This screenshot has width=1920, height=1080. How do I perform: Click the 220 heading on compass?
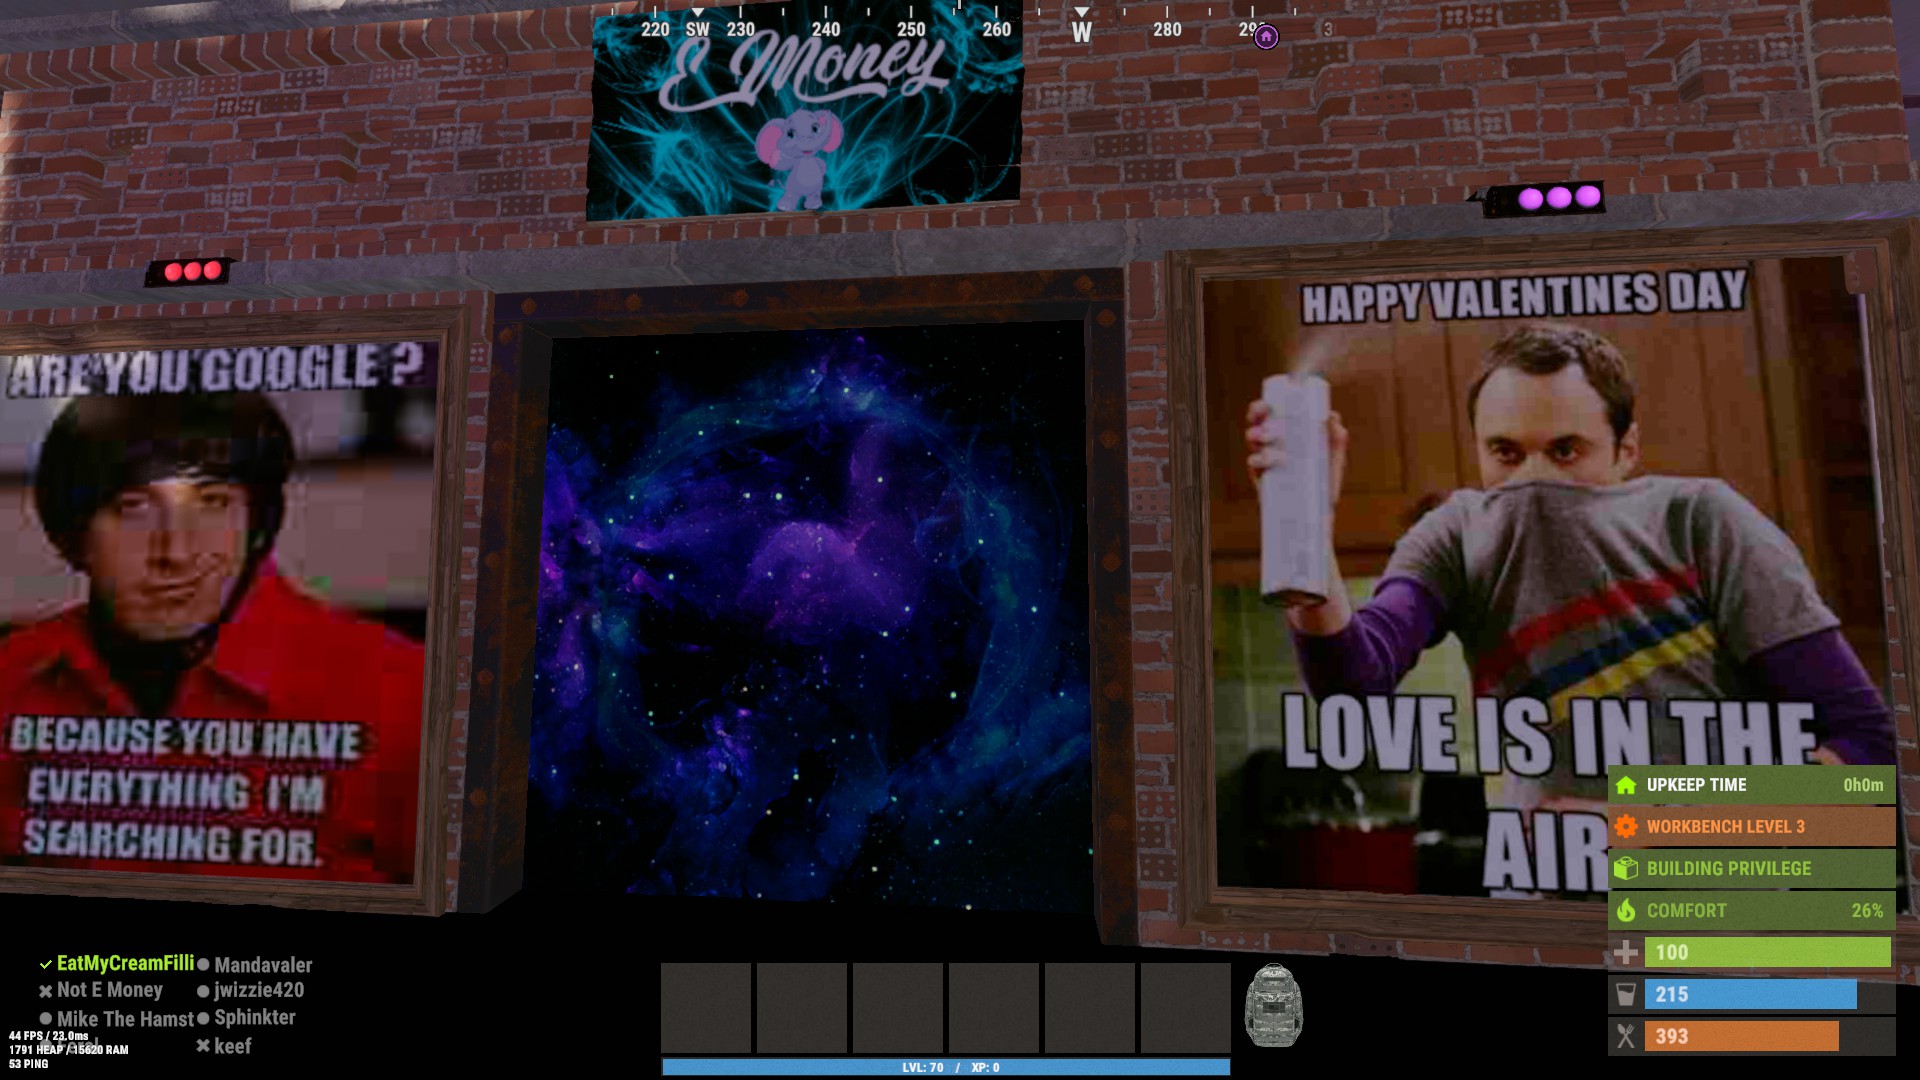pos(655,30)
